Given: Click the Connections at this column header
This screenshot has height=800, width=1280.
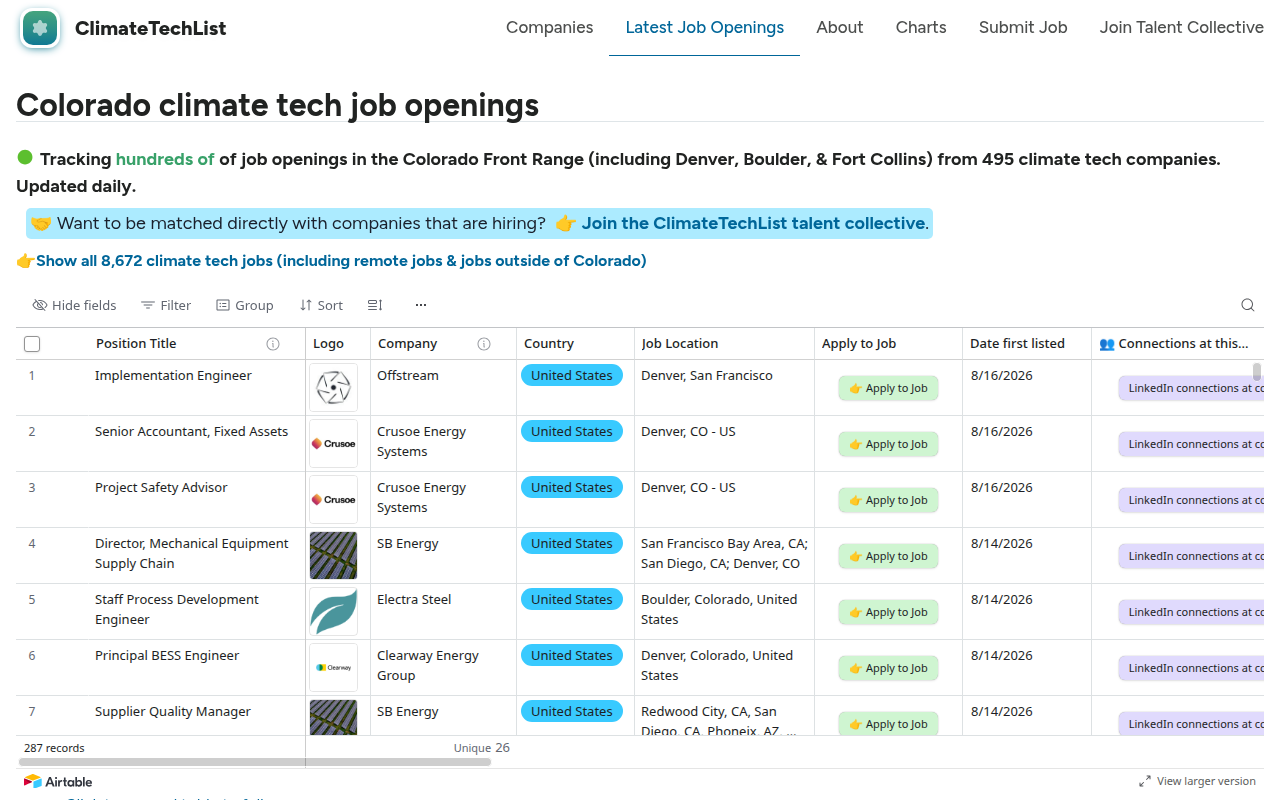Looking at the screenshot, I should pyautogui.click(x=1178, y=344).
